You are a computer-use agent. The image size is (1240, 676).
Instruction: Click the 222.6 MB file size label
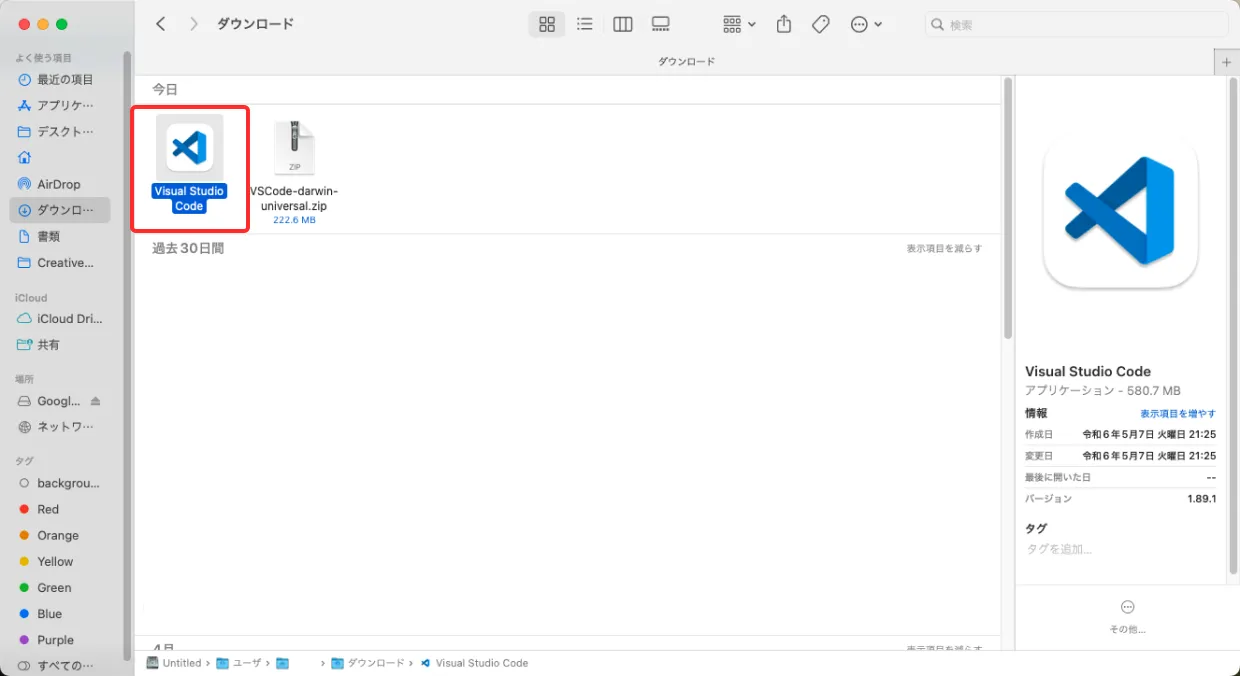point(294,220)
